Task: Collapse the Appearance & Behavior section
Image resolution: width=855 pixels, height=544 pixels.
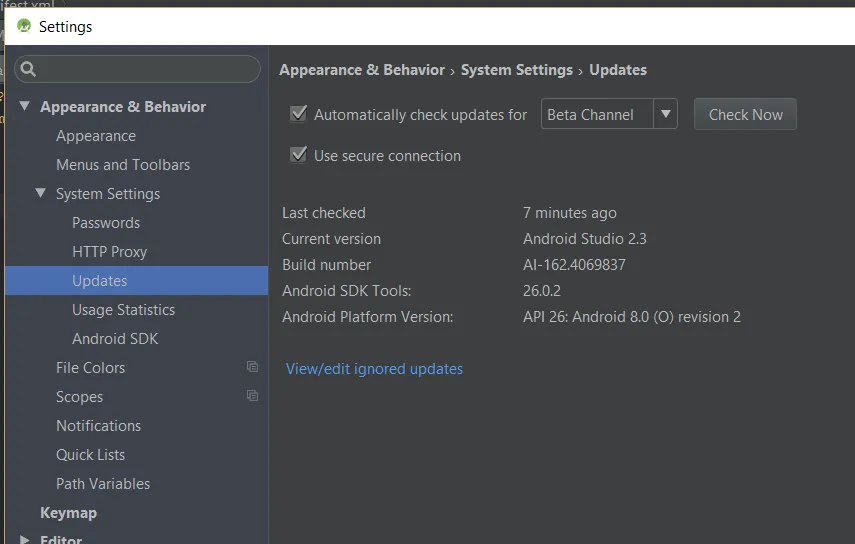Action: 24,106
